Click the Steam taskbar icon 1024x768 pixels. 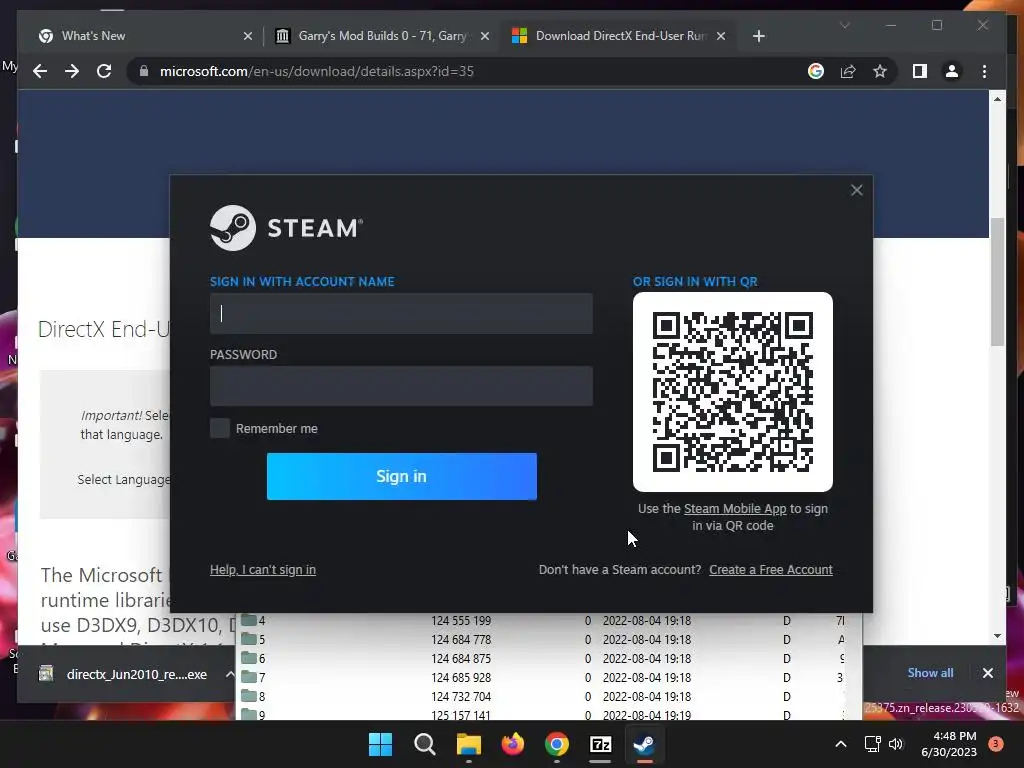point(645,744)
